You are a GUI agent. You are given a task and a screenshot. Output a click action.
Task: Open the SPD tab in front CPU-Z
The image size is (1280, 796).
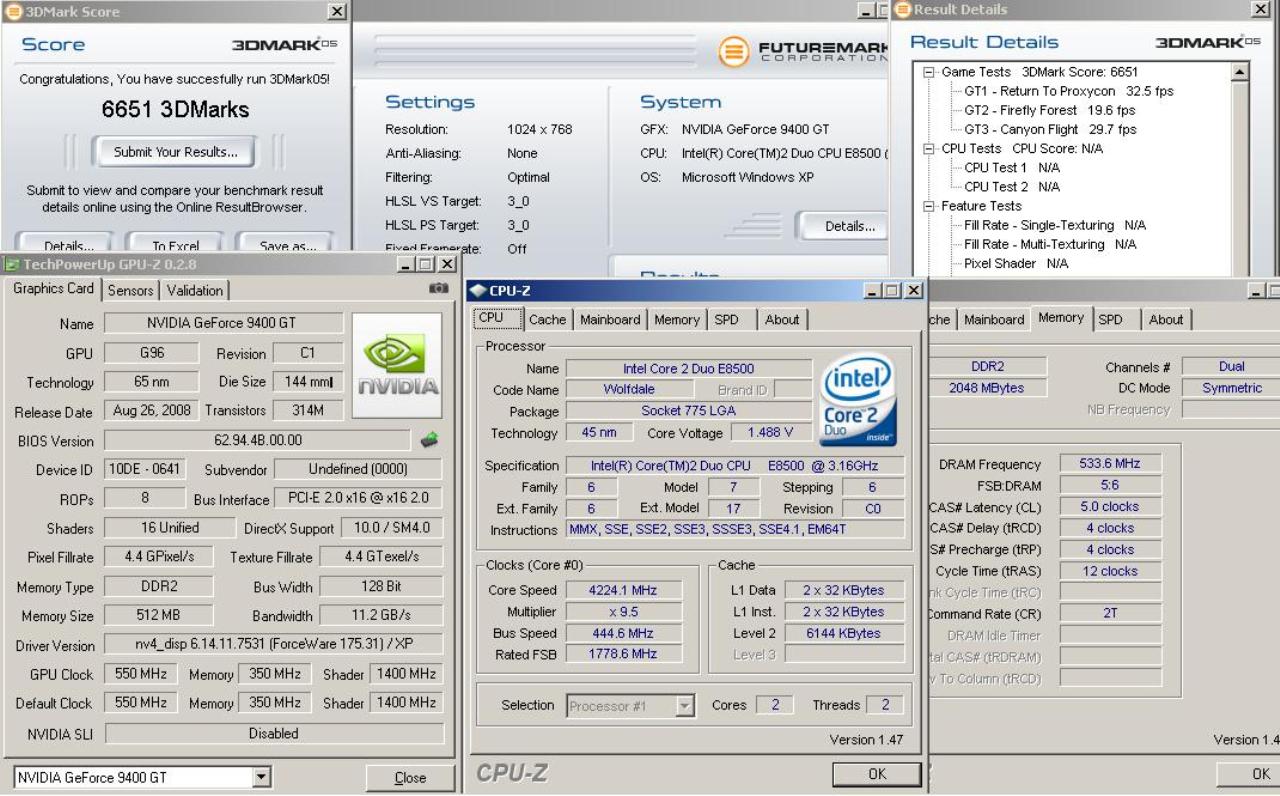pyautogui.click(x=726, y=319)
